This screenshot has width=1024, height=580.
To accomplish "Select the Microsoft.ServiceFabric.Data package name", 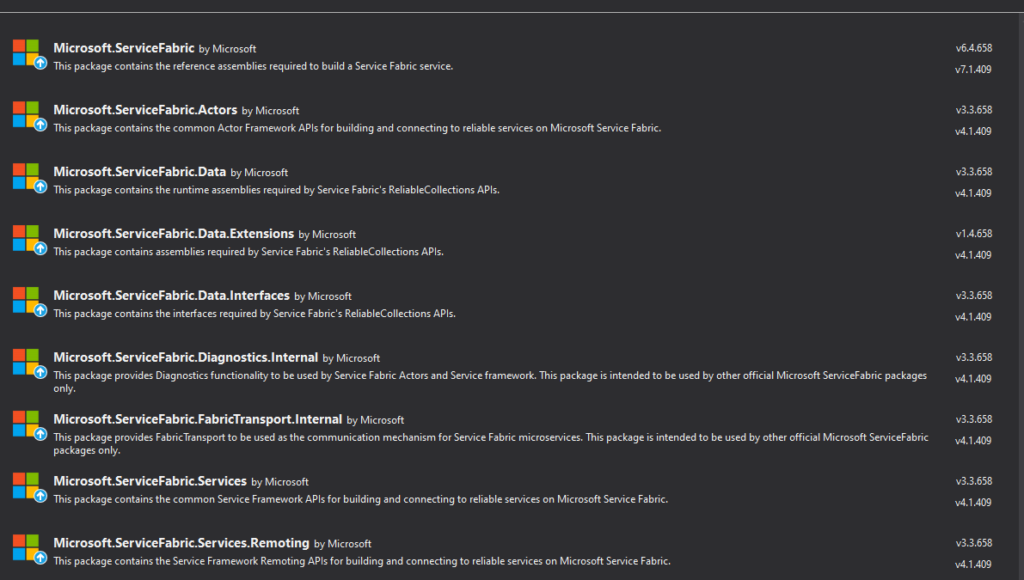I will 140,172.
